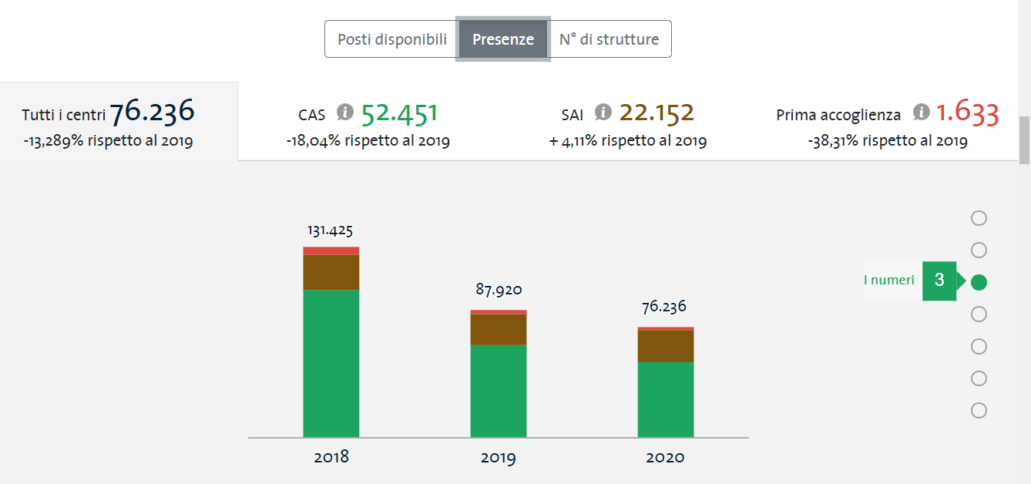Click the green number 3 section badge
Image resolution: width=1031 pixels, height=484 pixels.
click(x=938, y=281)
